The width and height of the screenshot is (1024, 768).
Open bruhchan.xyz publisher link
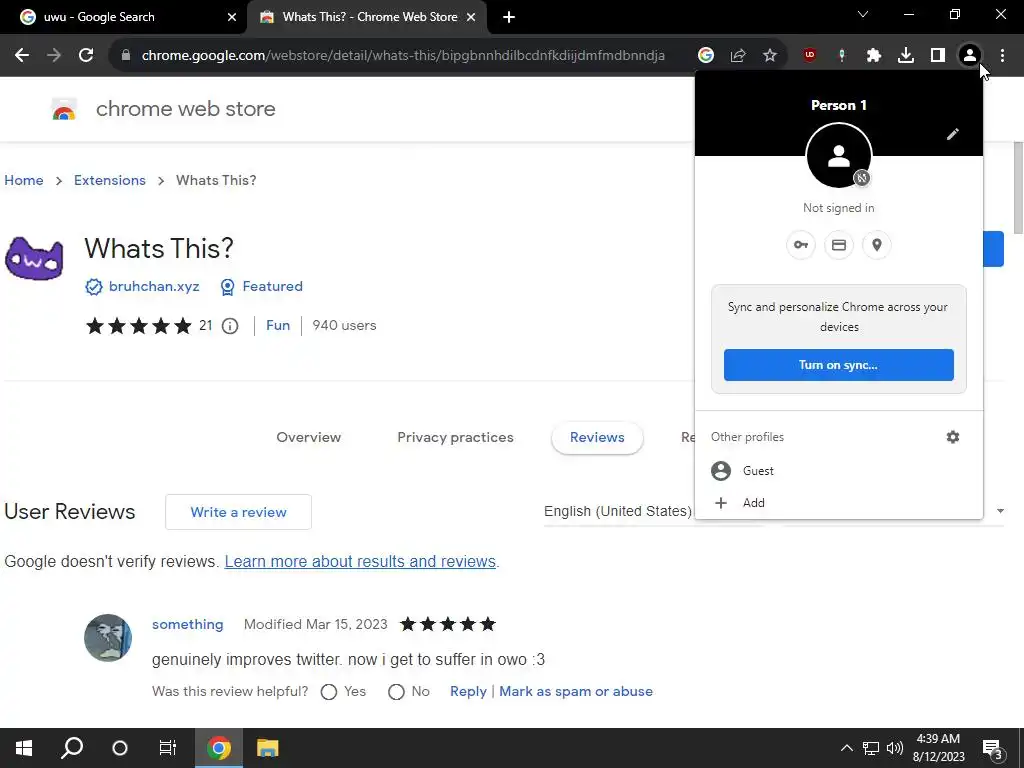(154, 287)
